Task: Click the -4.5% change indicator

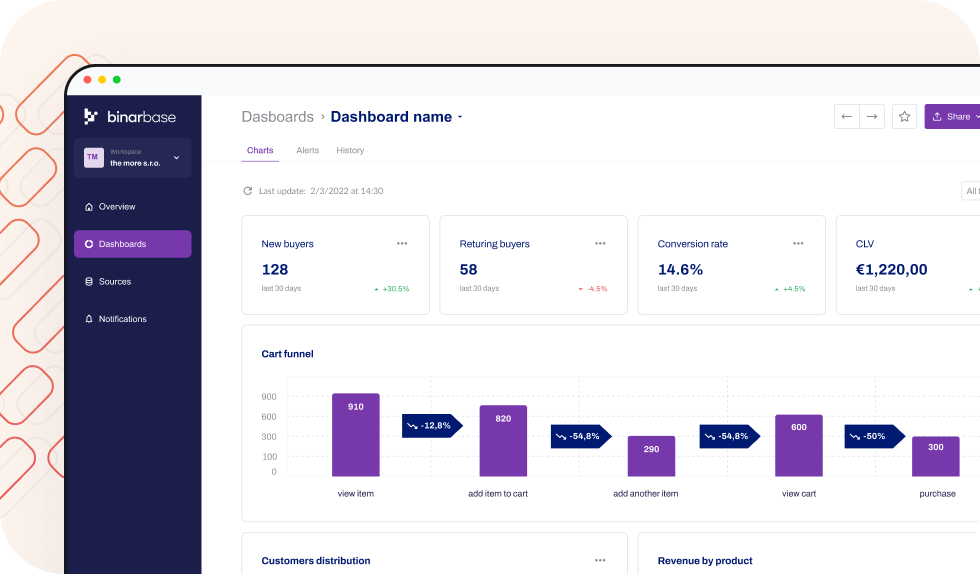Action: [592, 289]
